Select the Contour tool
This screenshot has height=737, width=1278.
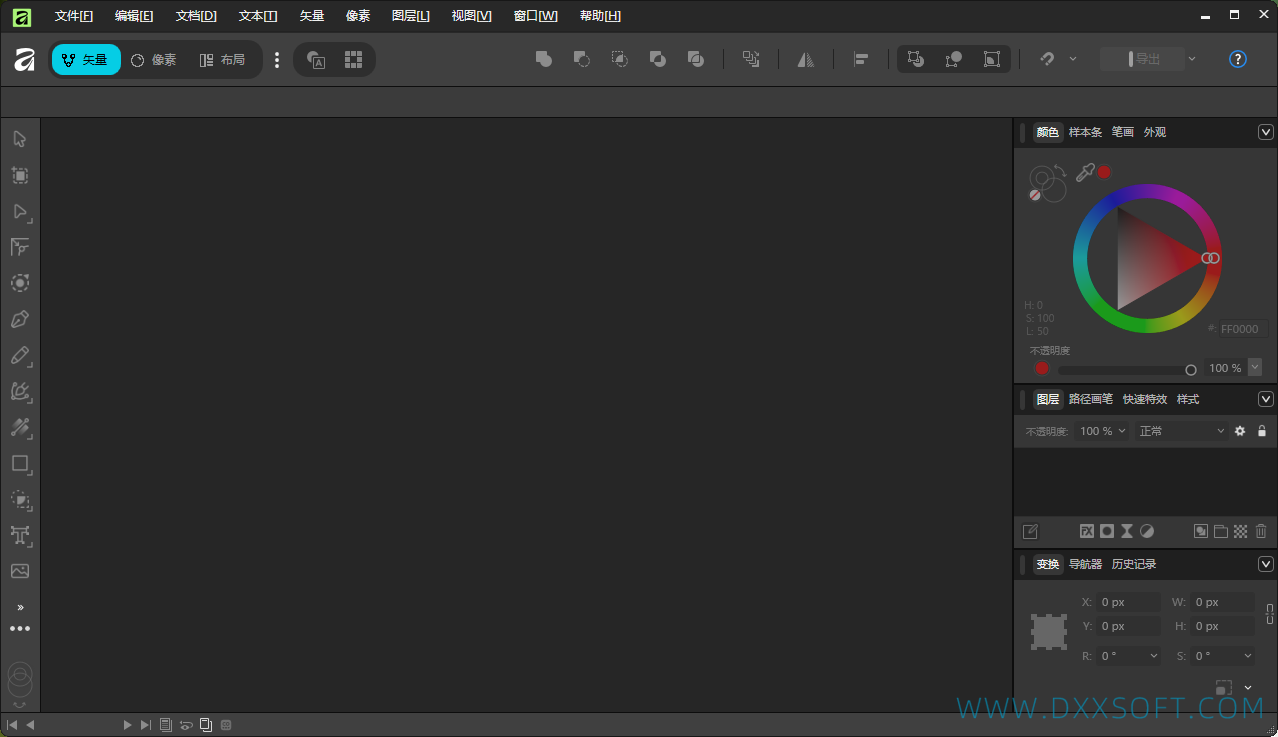pos(20,283)
